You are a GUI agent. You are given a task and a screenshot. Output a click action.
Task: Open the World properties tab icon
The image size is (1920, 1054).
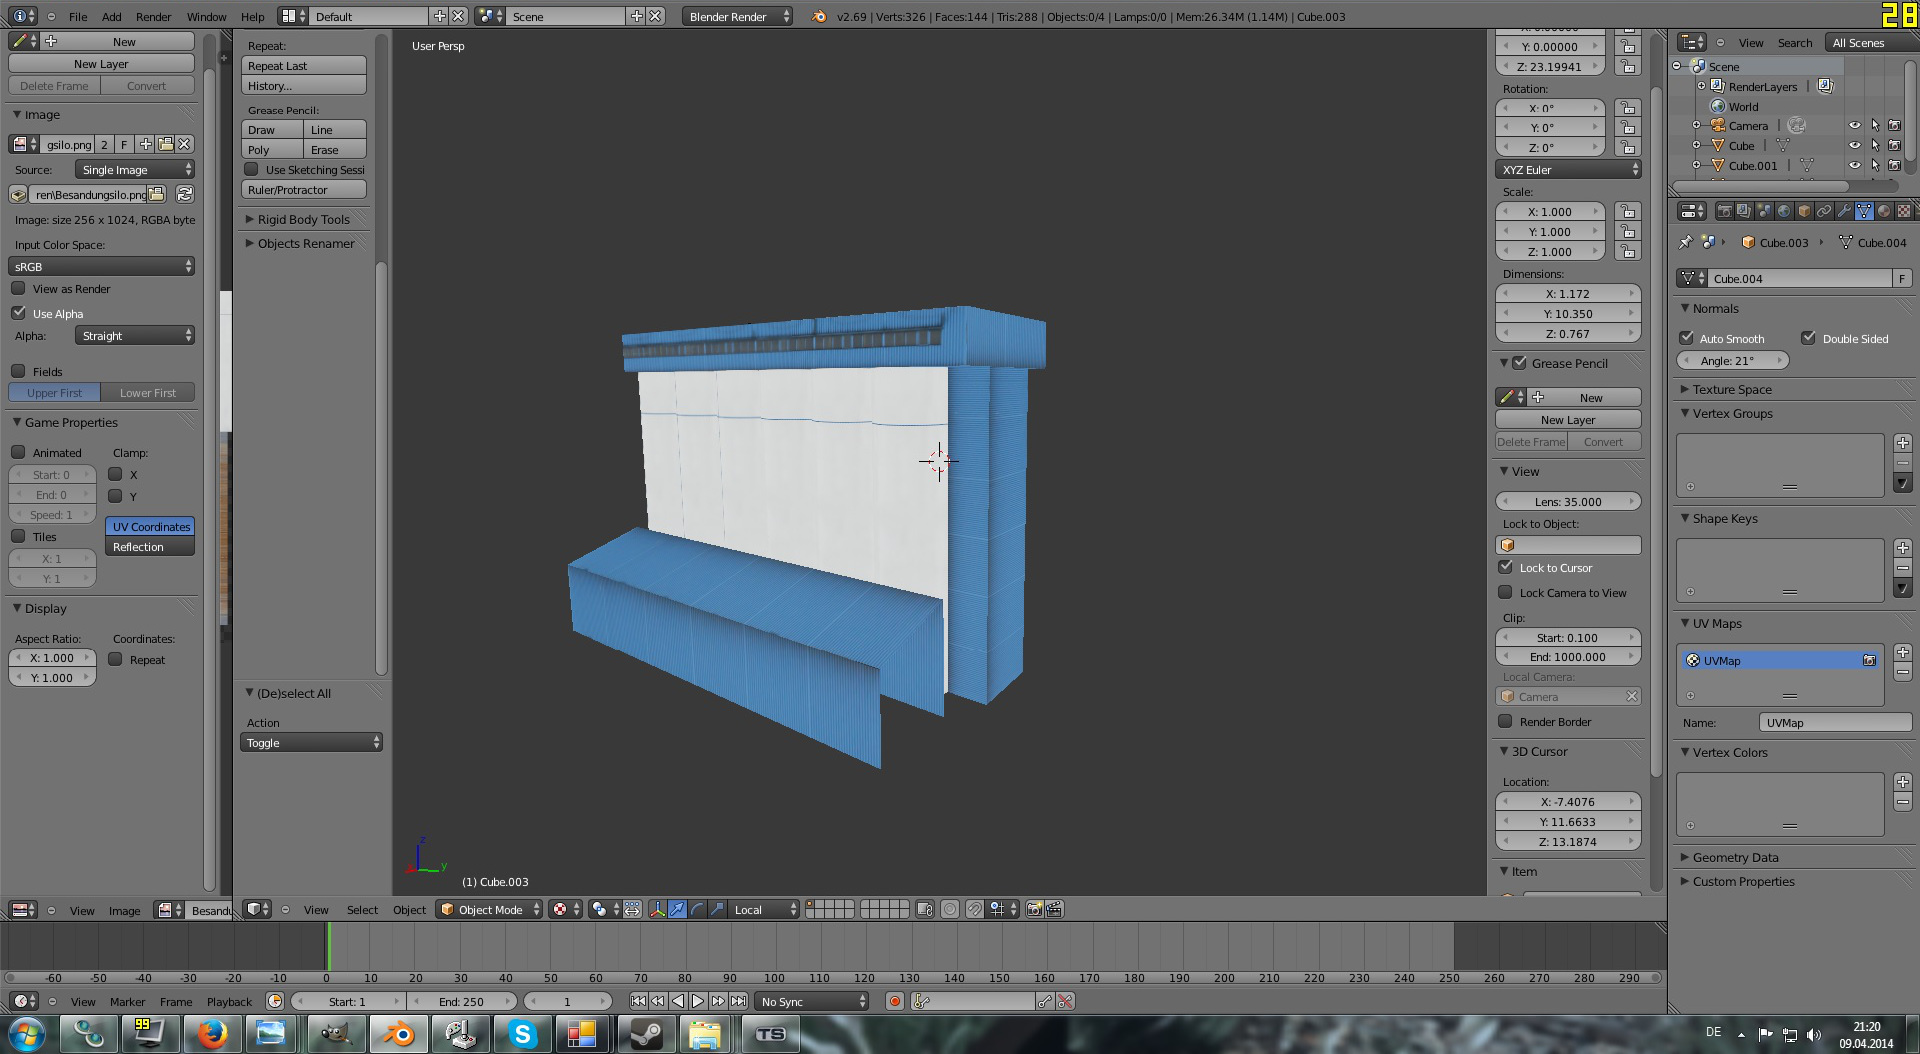pos(1784,211)
